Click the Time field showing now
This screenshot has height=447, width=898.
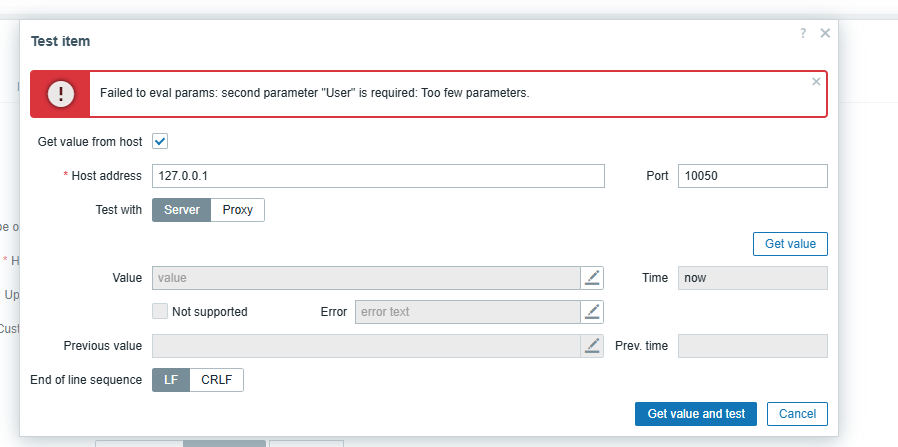[x=753, y=278]
